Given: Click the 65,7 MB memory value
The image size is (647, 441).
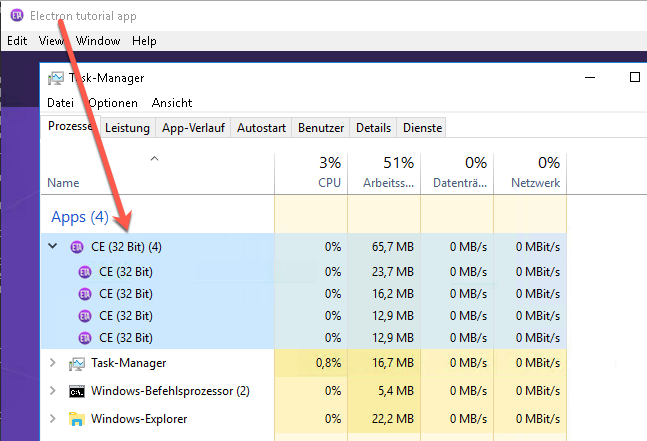Looking at the screenshot, I should coord(392,247).
